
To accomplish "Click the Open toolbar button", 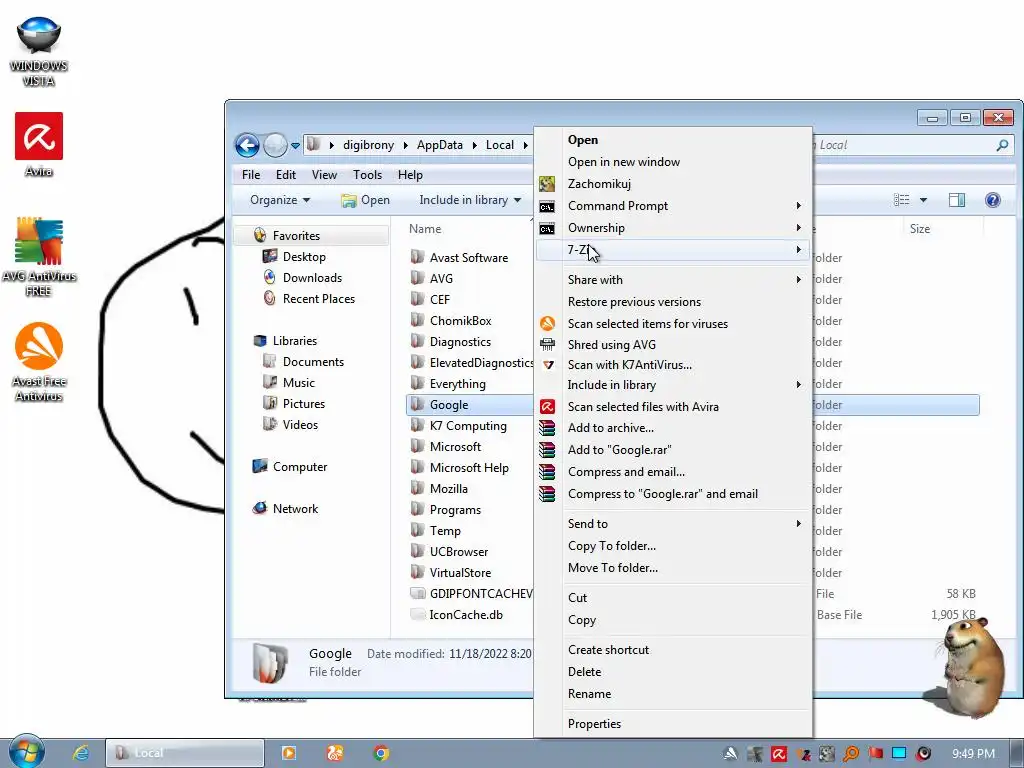I will (366, 200).
